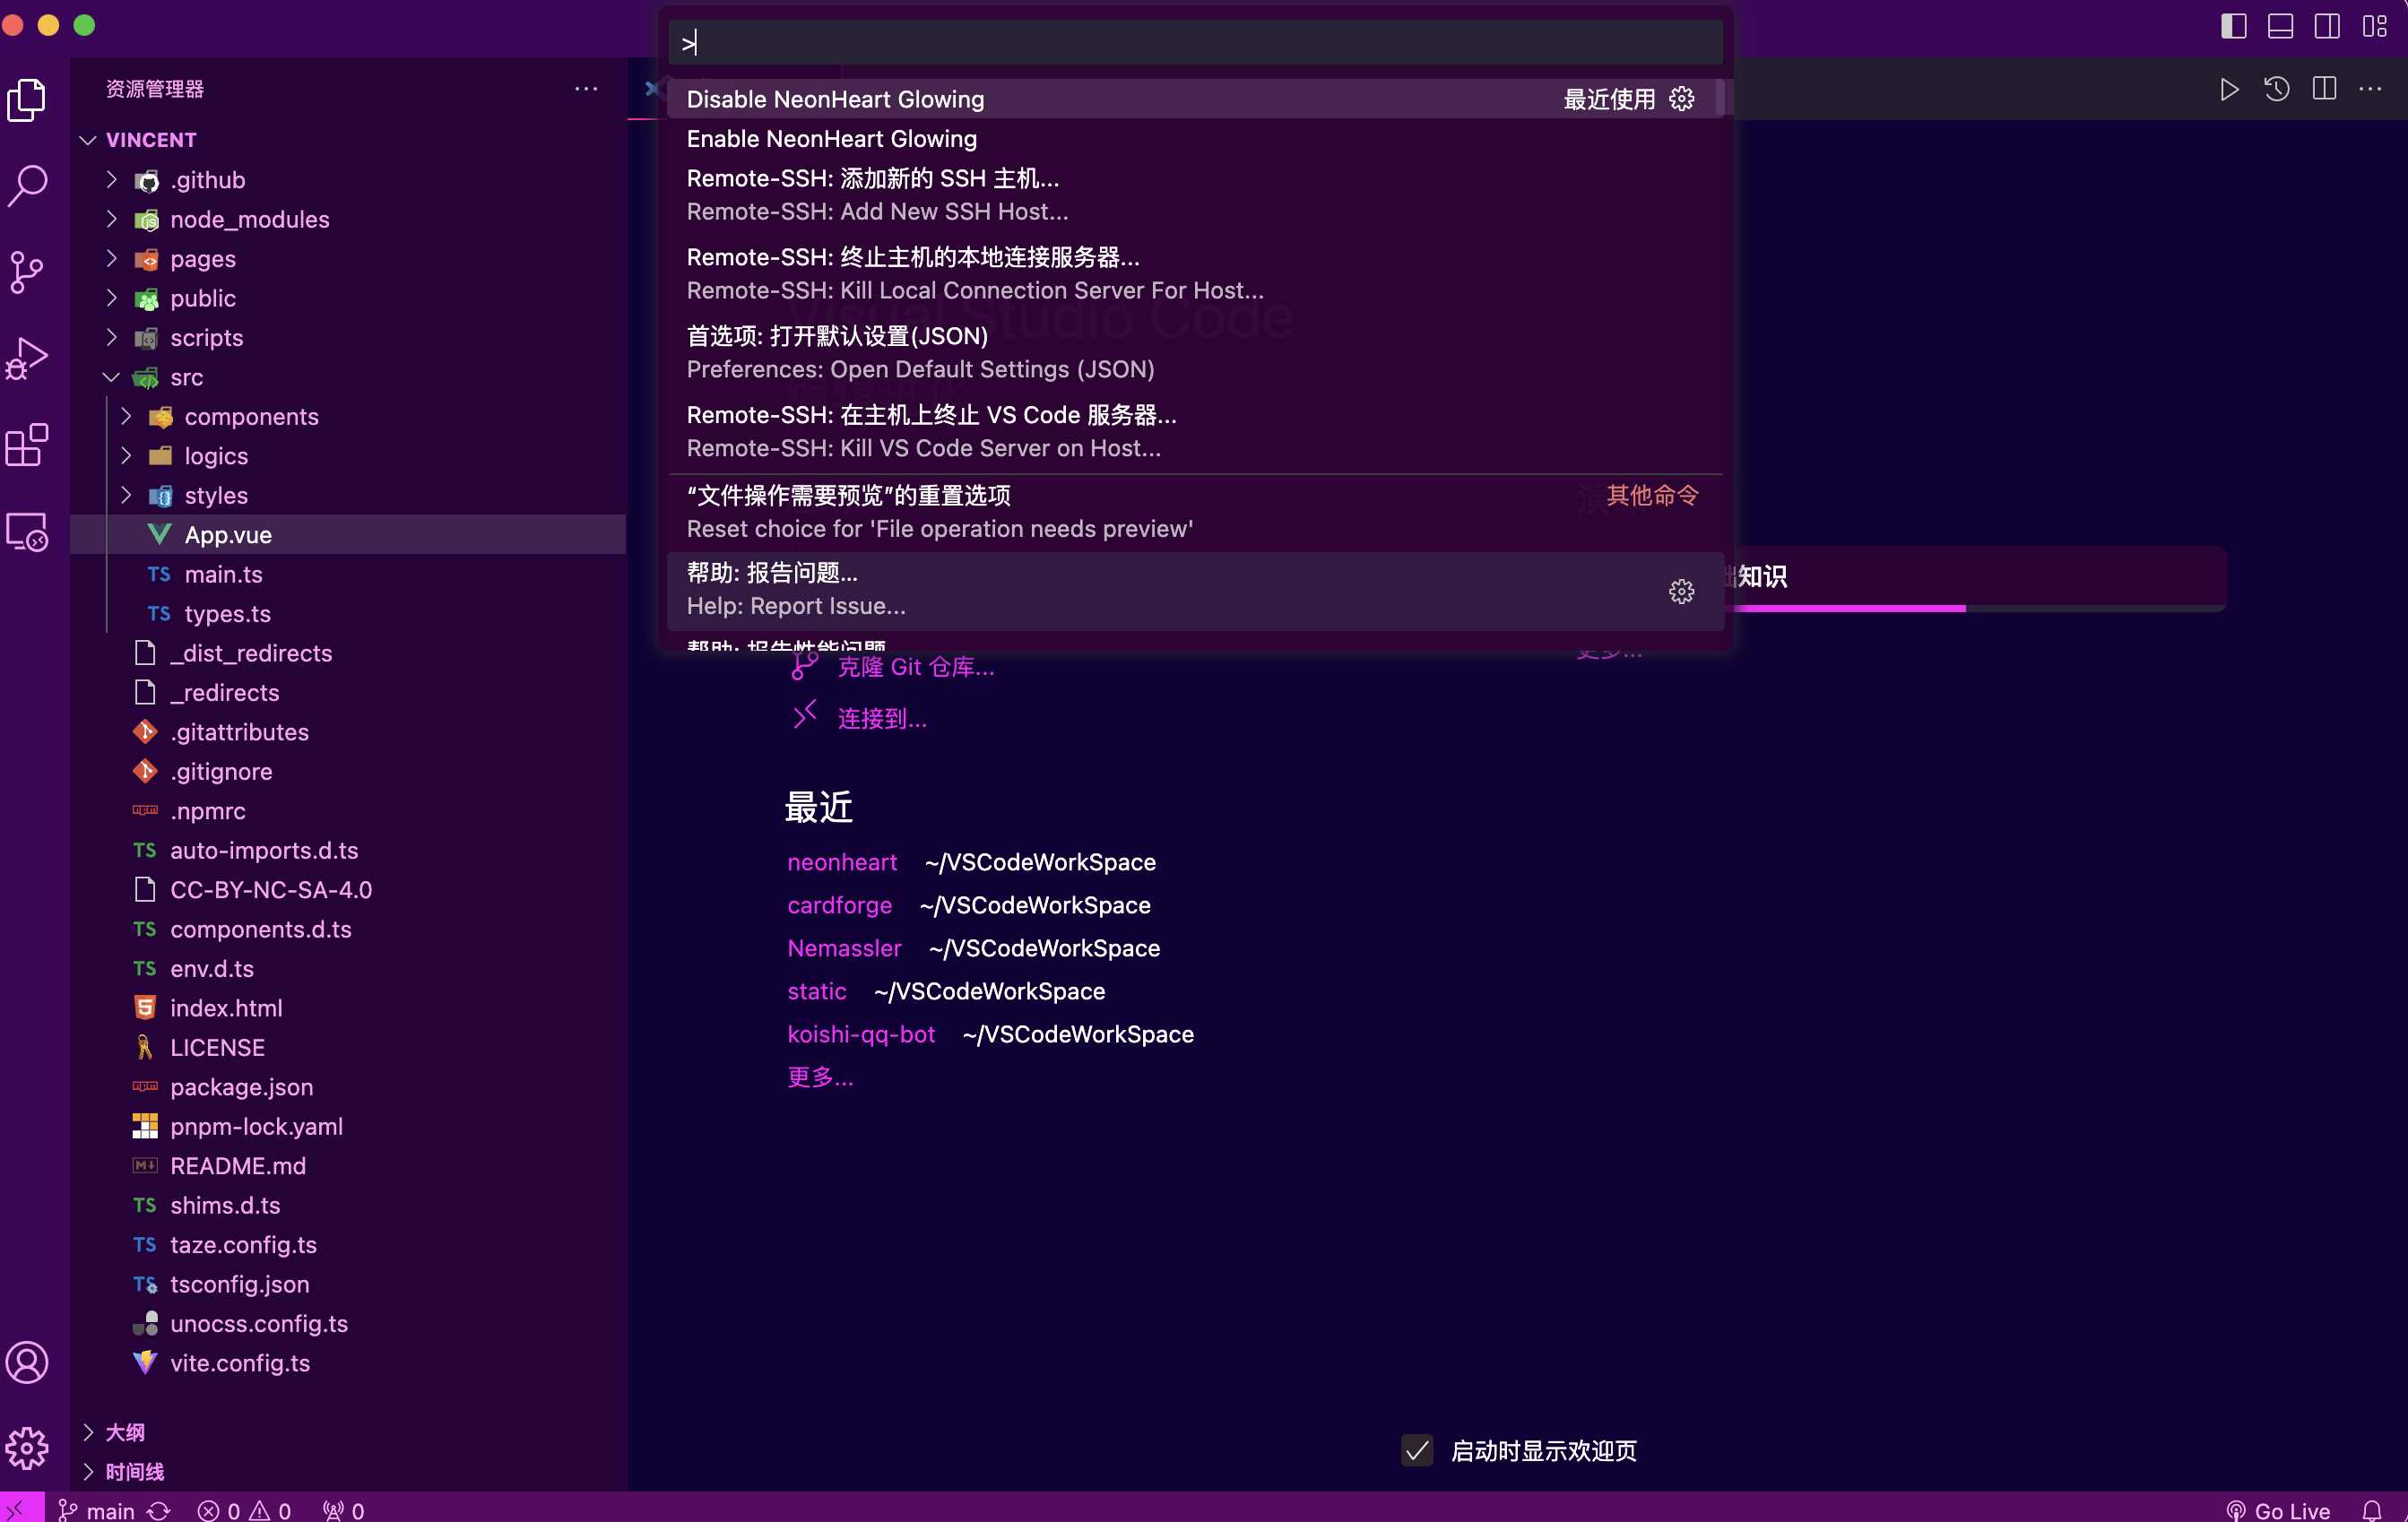The height and width of the screenshot is (1522, 2408).
Task: Open Remote Explorer in activity bar
Action: click(x=27, y=532)
